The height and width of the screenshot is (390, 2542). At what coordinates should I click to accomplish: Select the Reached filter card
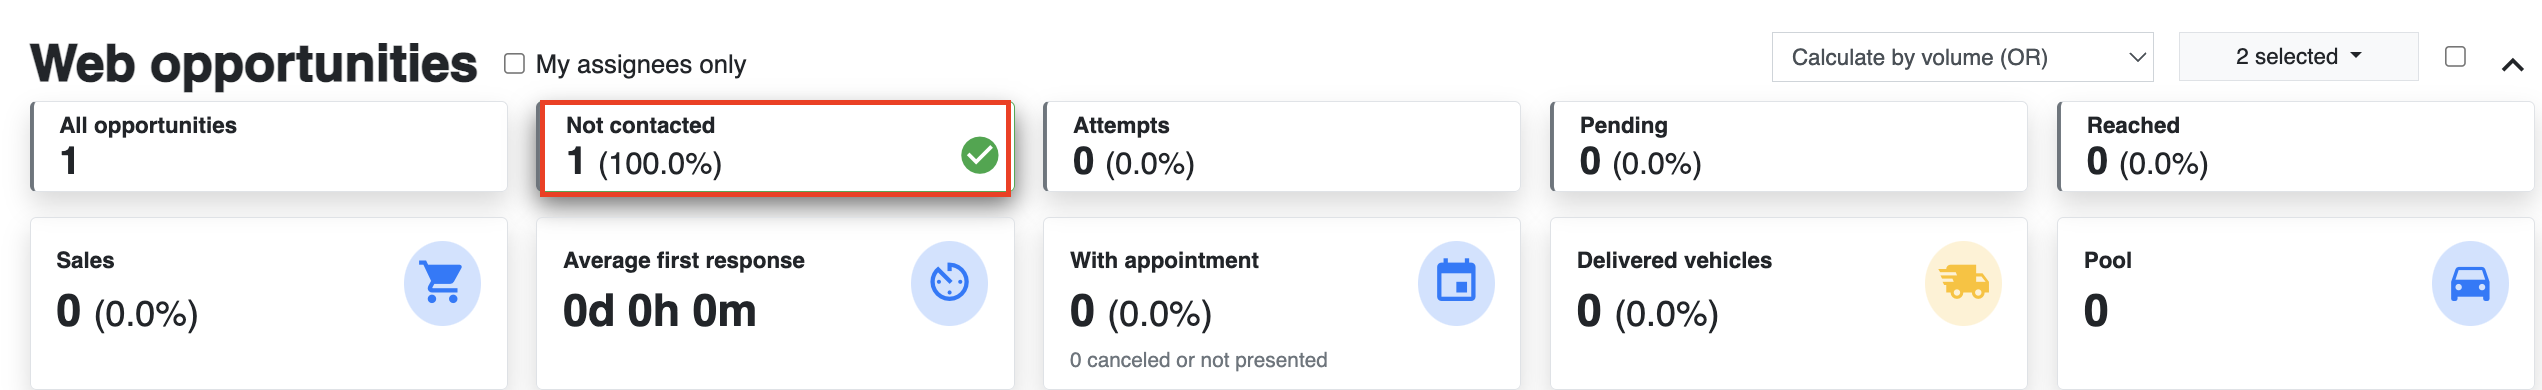2296,146
